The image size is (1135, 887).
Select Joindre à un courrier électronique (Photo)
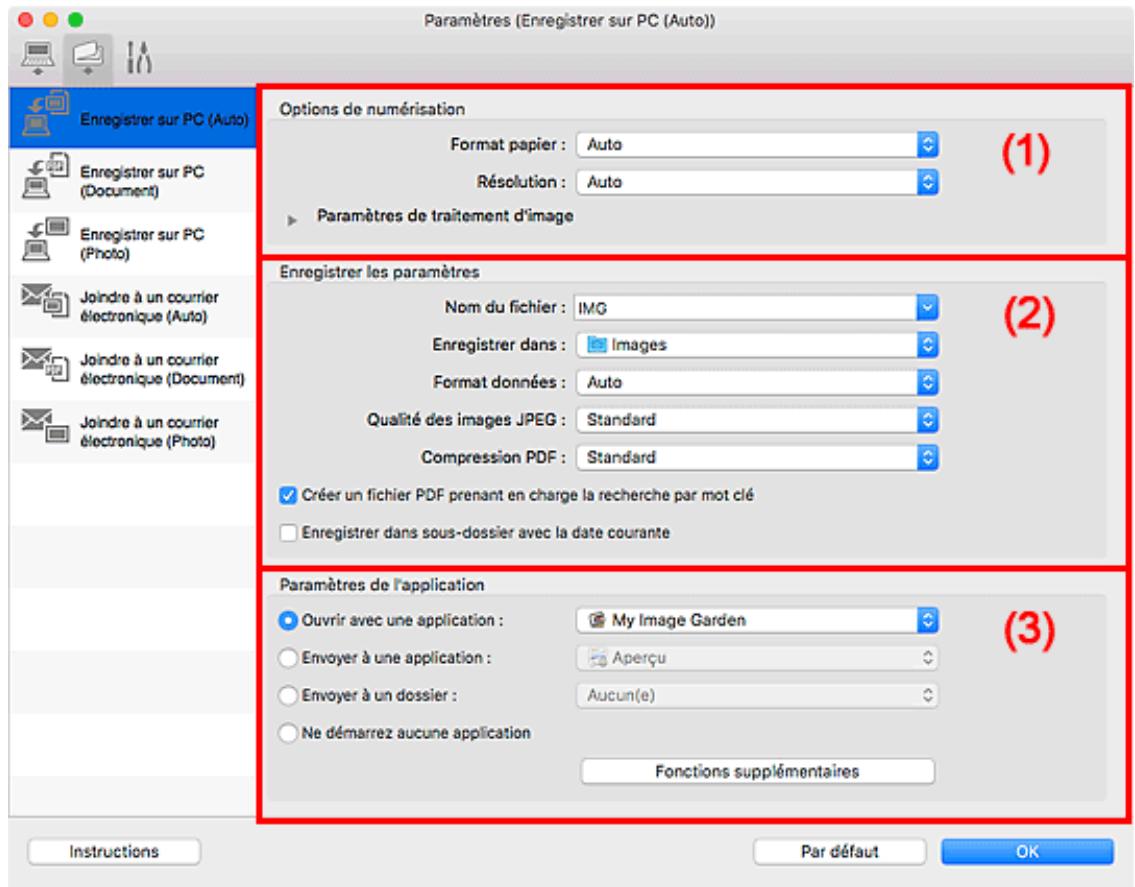click(133, 432)
